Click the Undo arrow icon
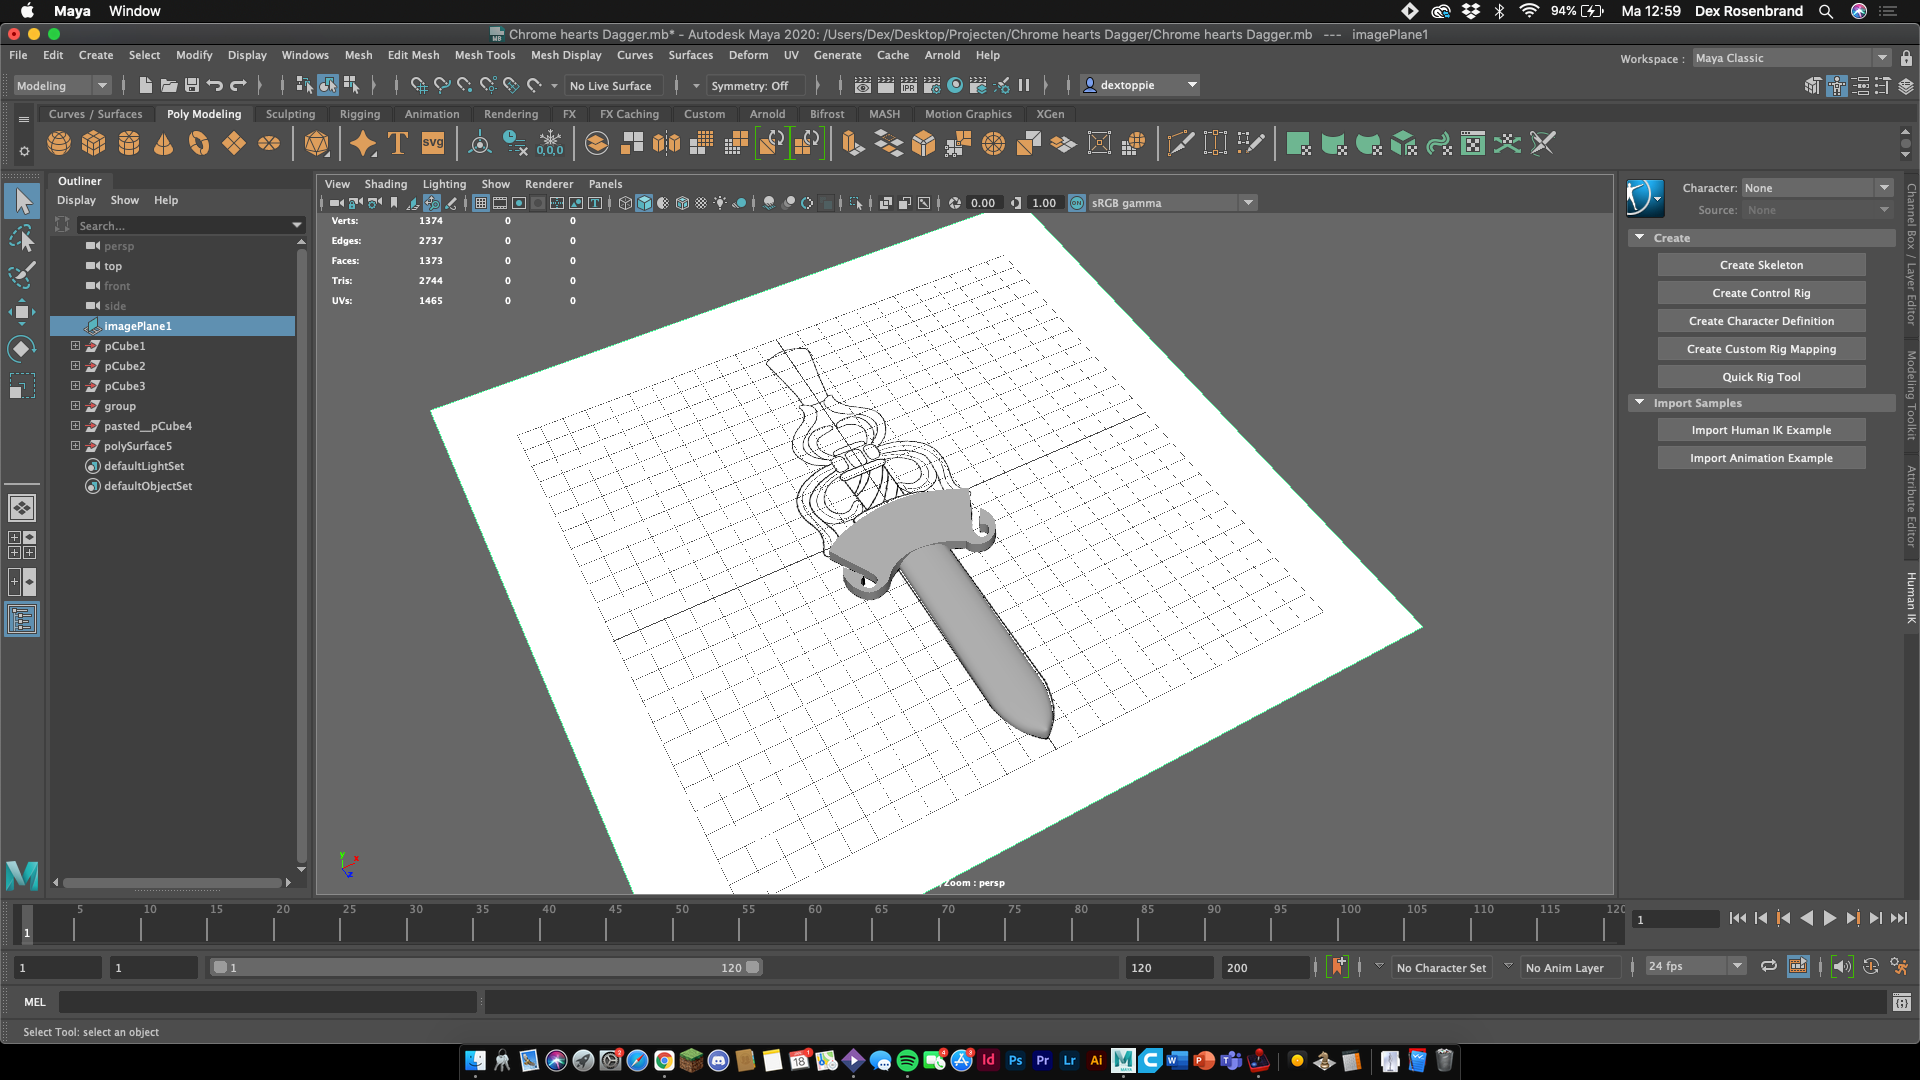 click(215, 86)
